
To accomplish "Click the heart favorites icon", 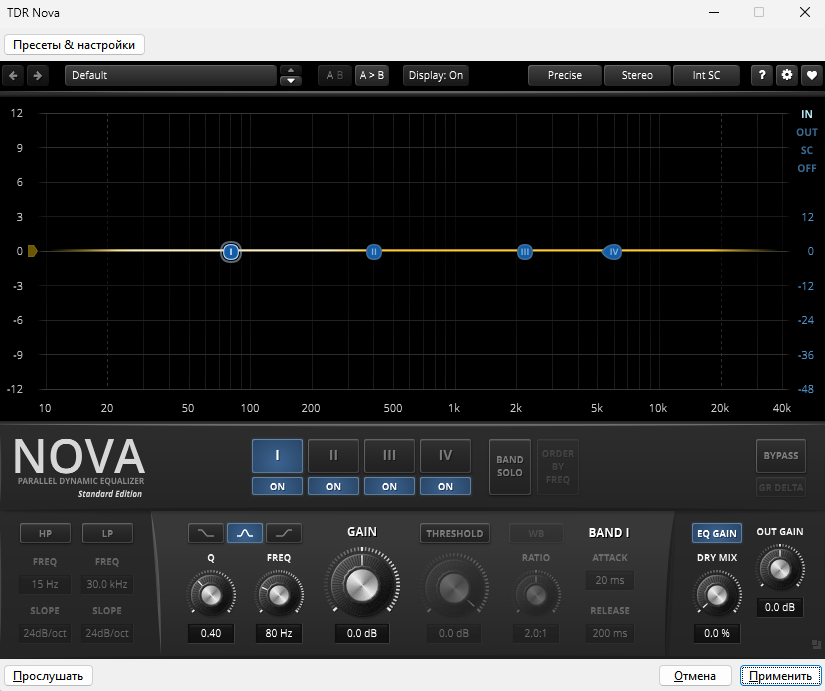I will 811,75.
